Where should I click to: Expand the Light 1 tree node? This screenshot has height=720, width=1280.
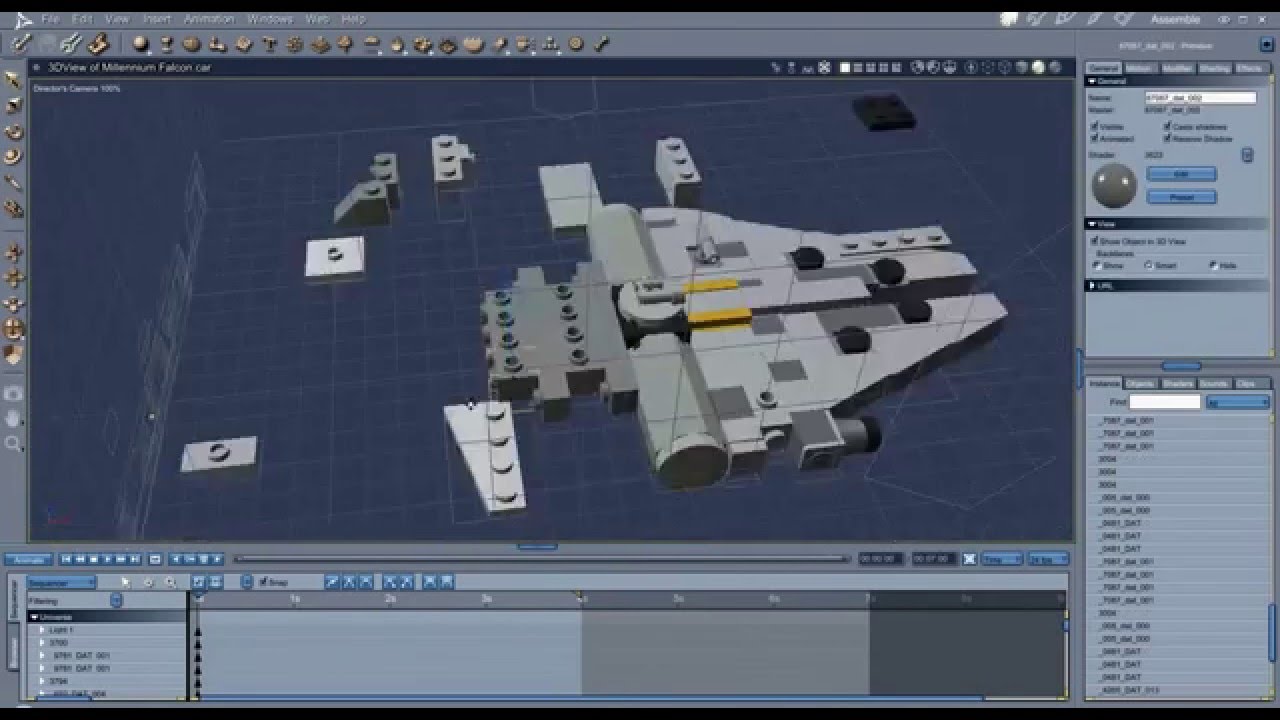[43, 630]
